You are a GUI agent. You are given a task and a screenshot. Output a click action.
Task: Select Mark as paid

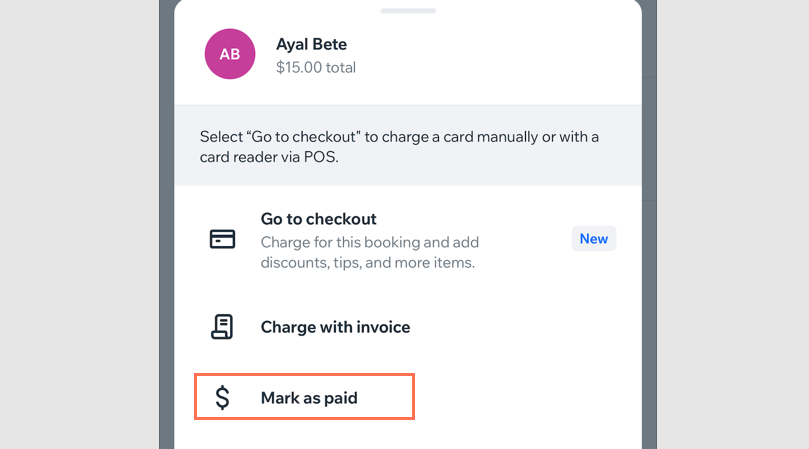309,398
